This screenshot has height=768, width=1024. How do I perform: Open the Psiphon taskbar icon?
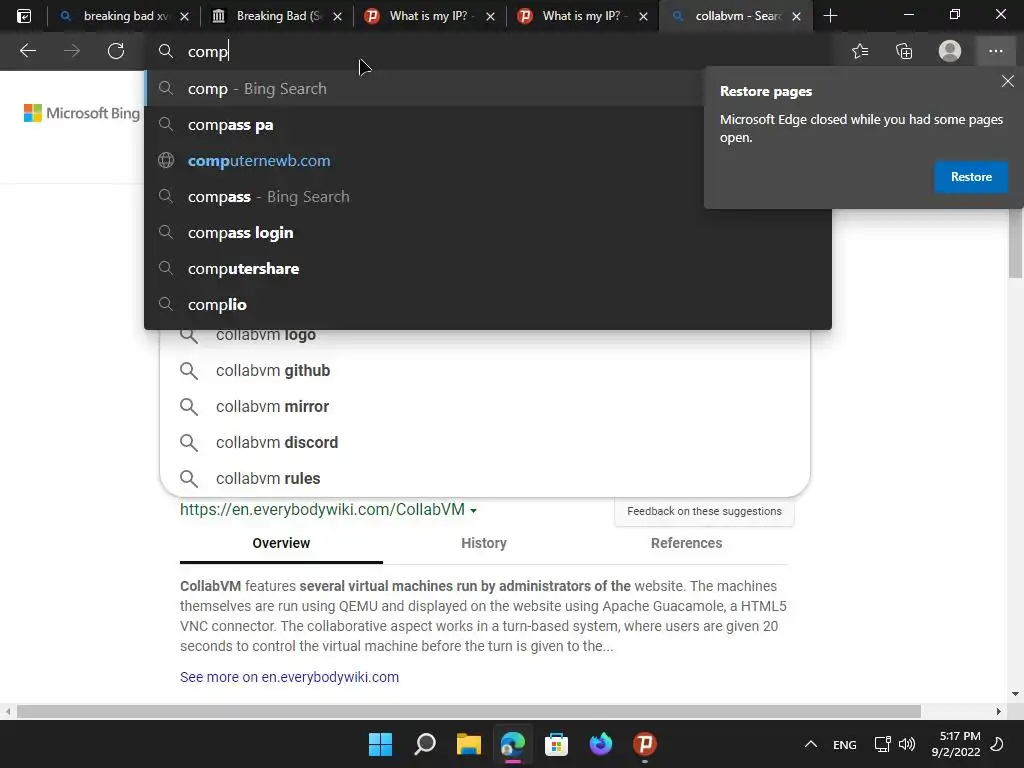pyautogui.click(x=645, y=744)
